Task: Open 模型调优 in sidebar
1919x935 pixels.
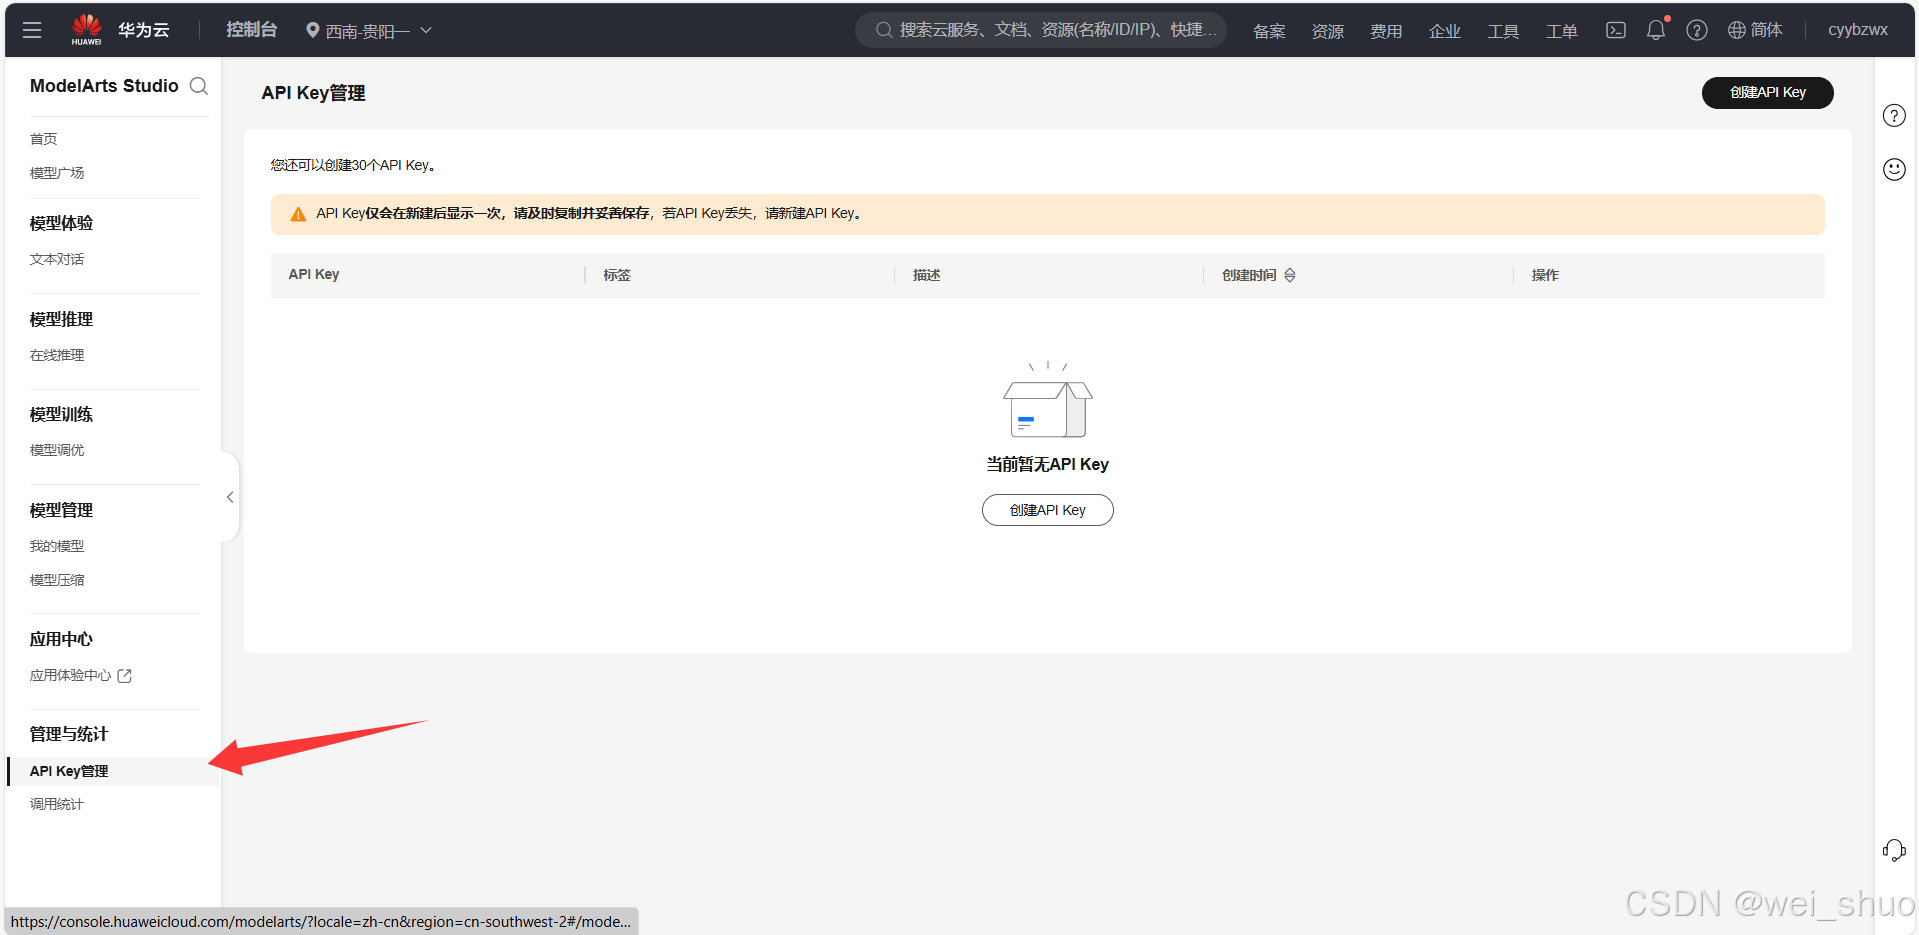Action: [57, 450]
